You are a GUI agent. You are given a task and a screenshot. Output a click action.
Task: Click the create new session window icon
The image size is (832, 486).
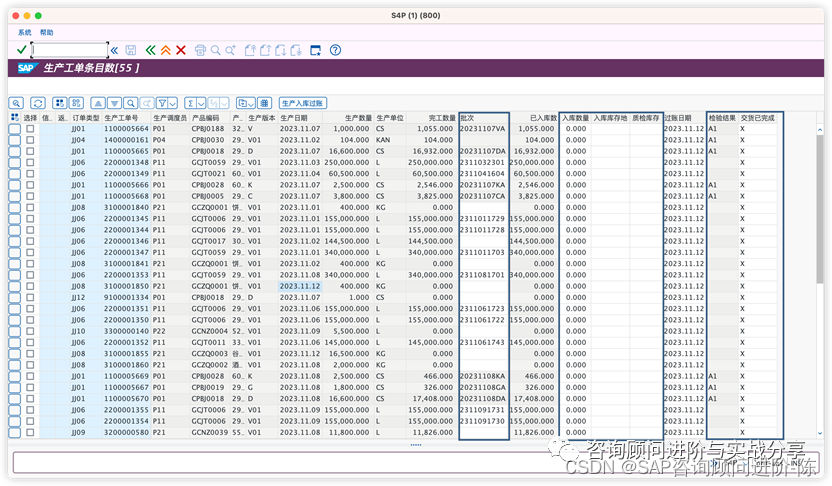pos(316,50)
